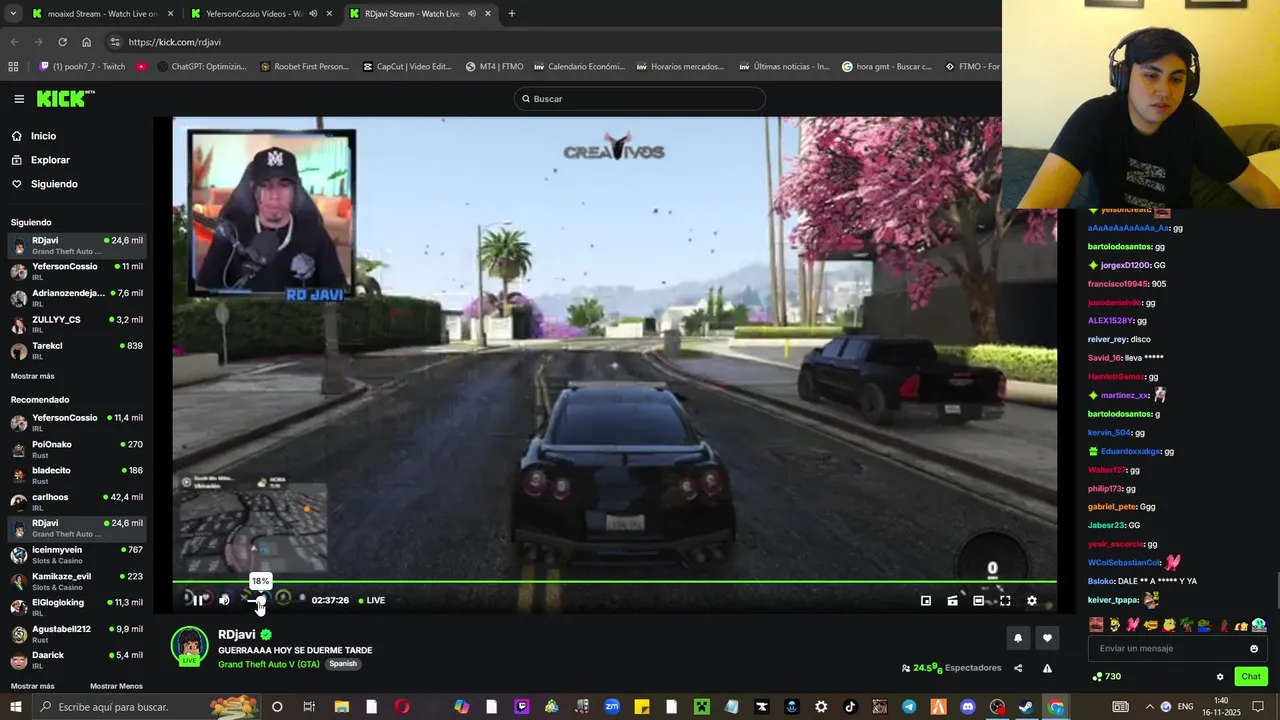Open carlhoos recommended channel
1280x720 pixels.
(77, 501)
